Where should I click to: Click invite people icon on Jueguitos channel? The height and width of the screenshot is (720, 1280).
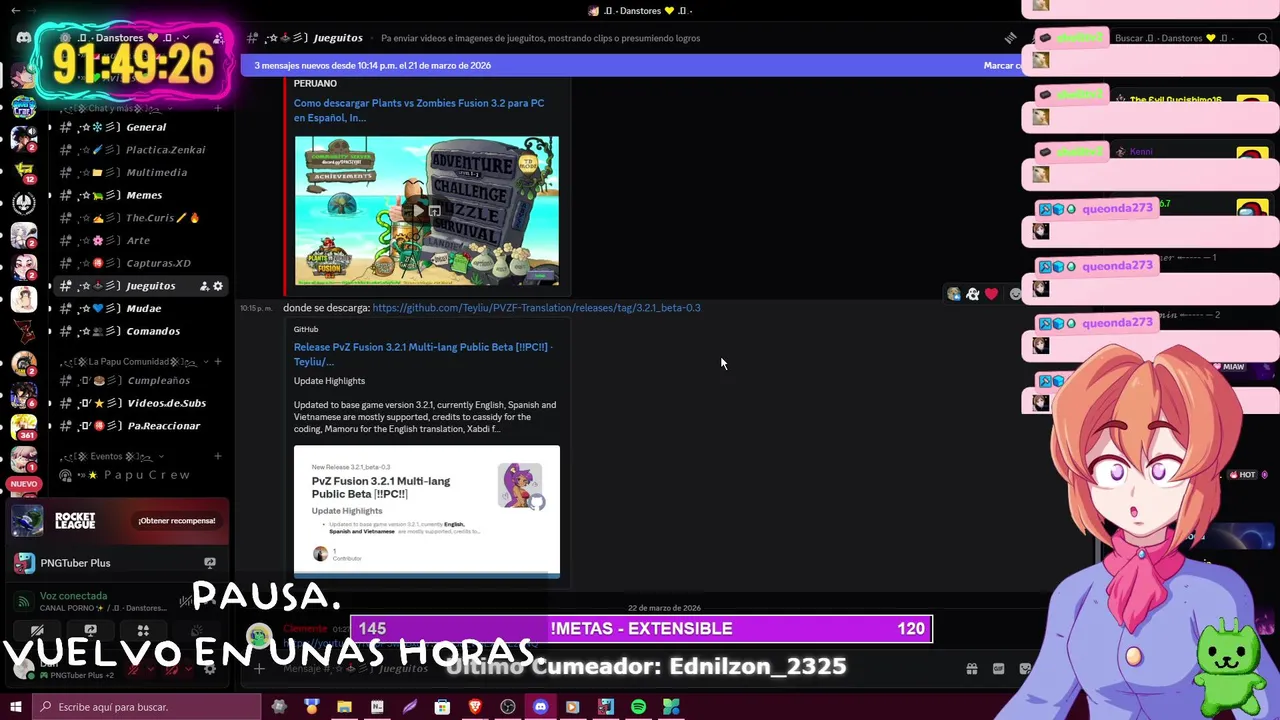pyautogui.click(x=204, y=286)
